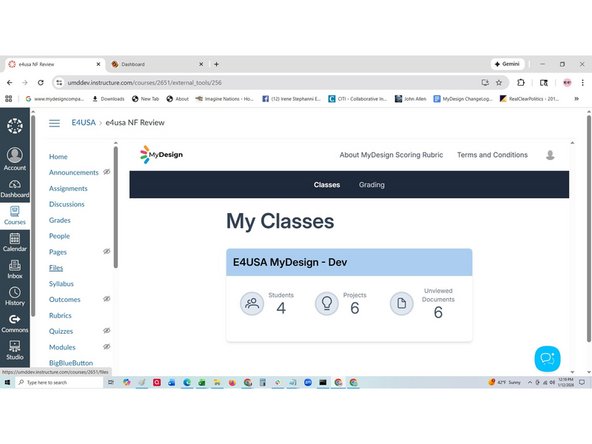
Task: Show hidden system tray icons
Action: click(x=530, y=382)
